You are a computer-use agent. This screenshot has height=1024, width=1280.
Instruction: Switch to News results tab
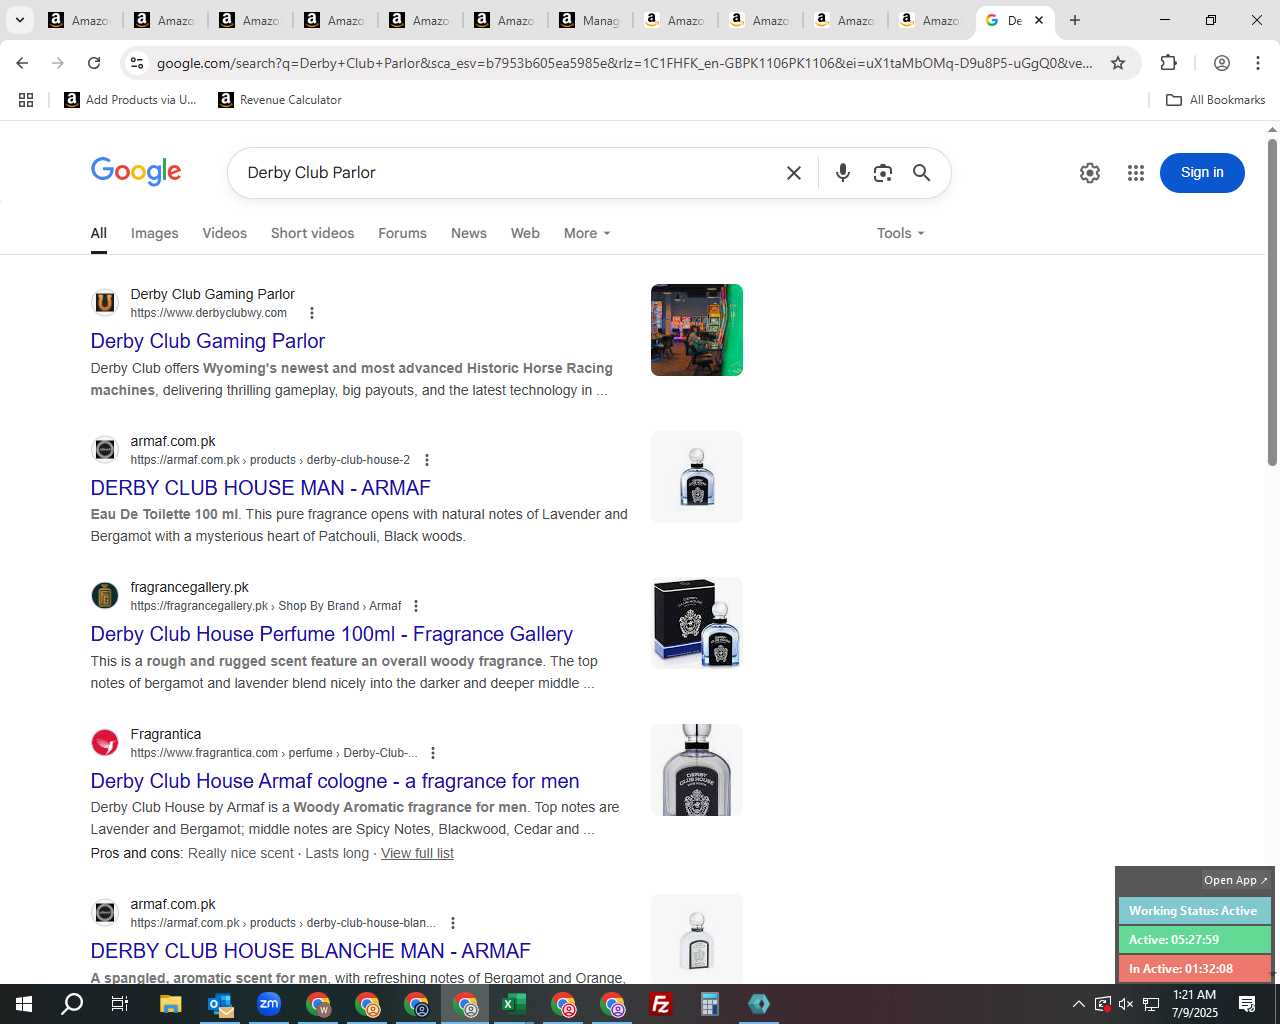point(469,233)
